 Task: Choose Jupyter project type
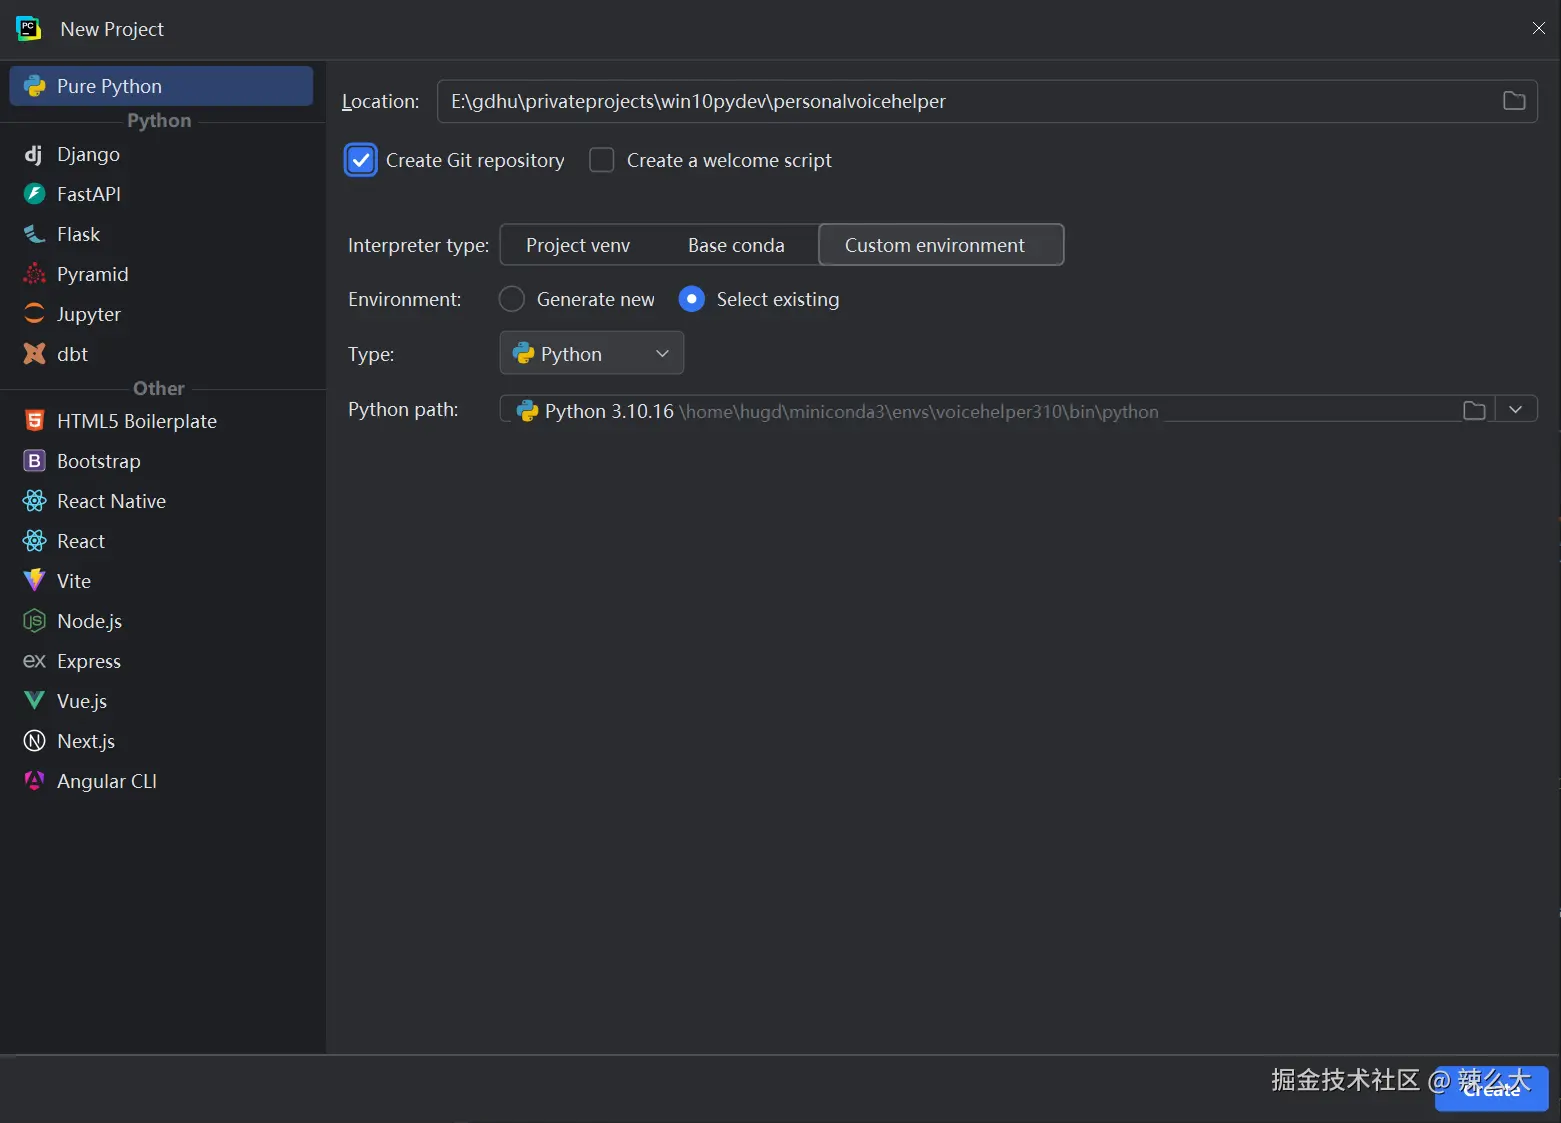[161, 314]
